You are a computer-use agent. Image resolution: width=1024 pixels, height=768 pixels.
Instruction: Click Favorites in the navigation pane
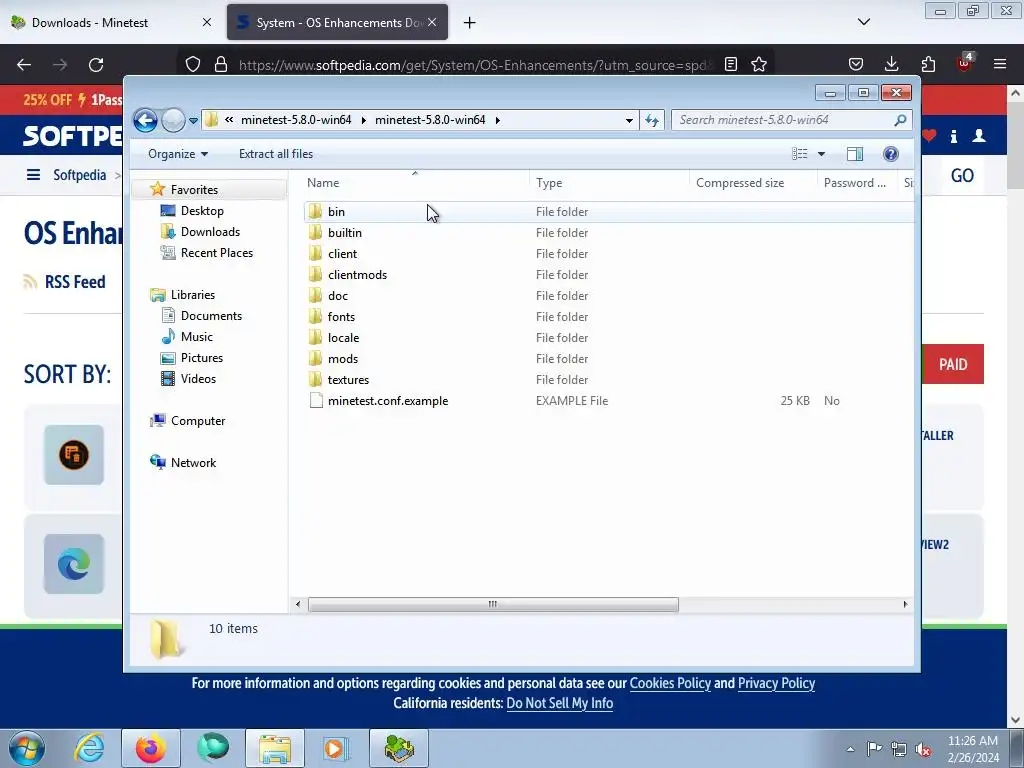[194, 189]
